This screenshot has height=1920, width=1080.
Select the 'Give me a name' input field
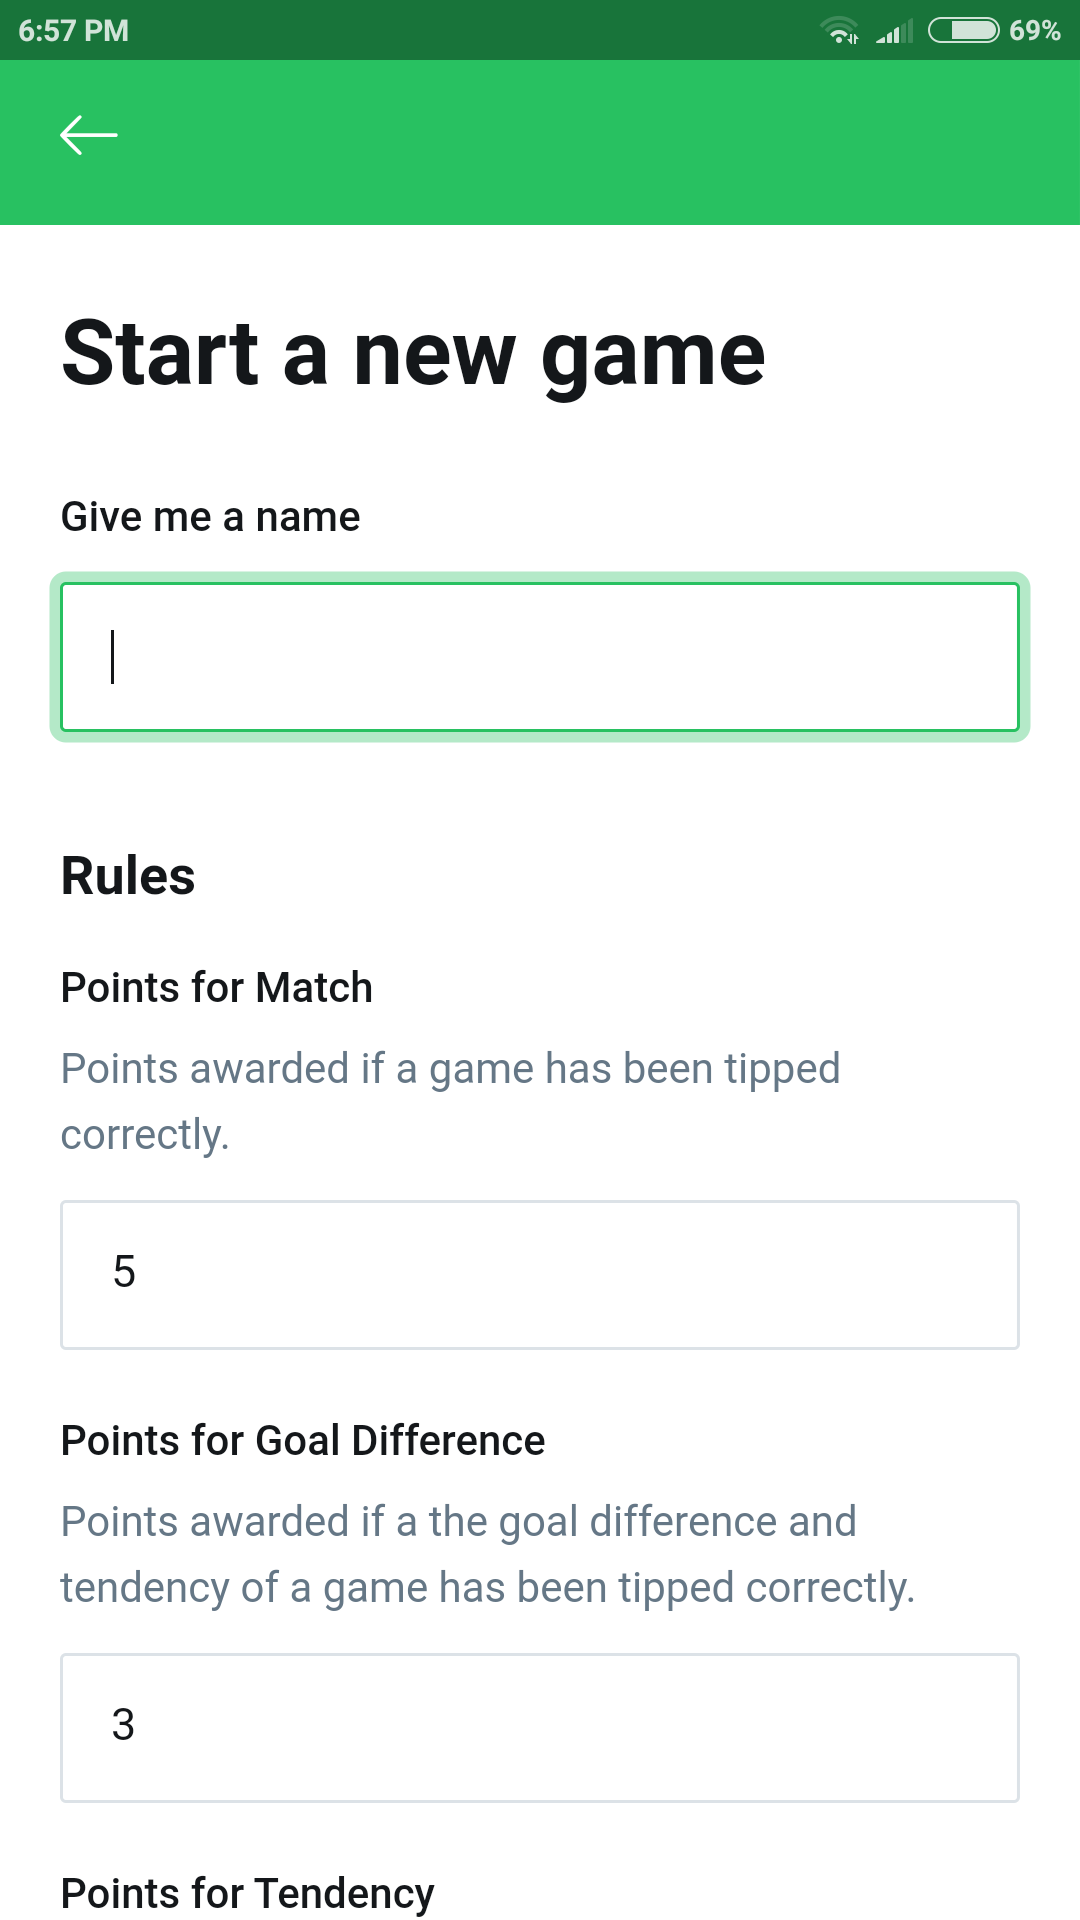point(540,655)
